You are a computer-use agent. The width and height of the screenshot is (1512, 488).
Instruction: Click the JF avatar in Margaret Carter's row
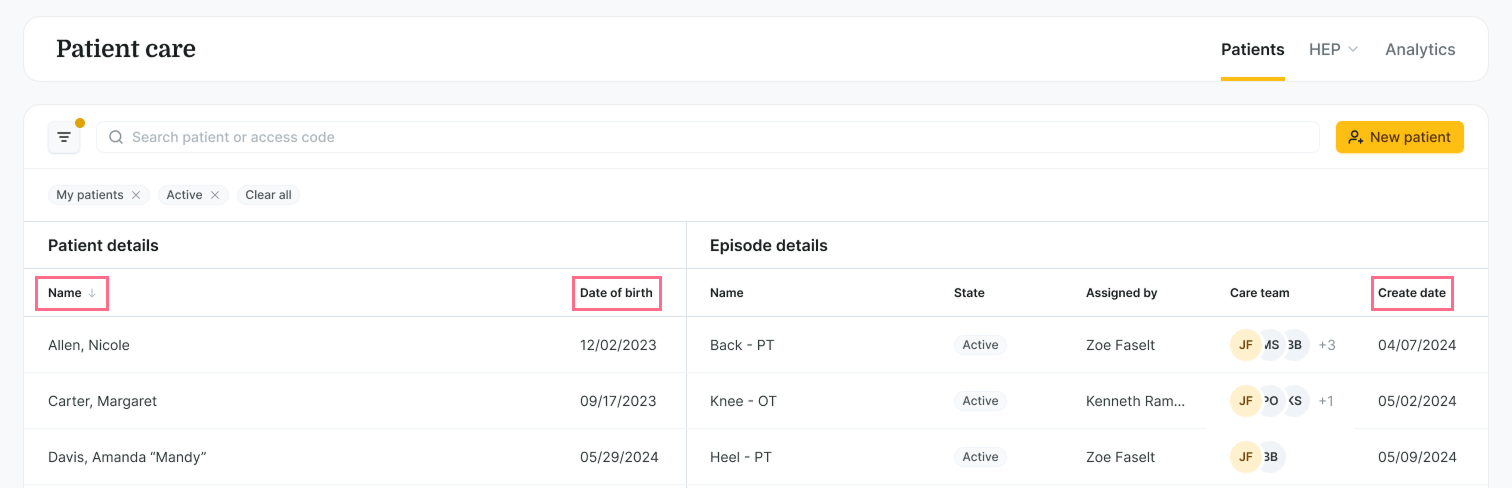(1245, 401)
